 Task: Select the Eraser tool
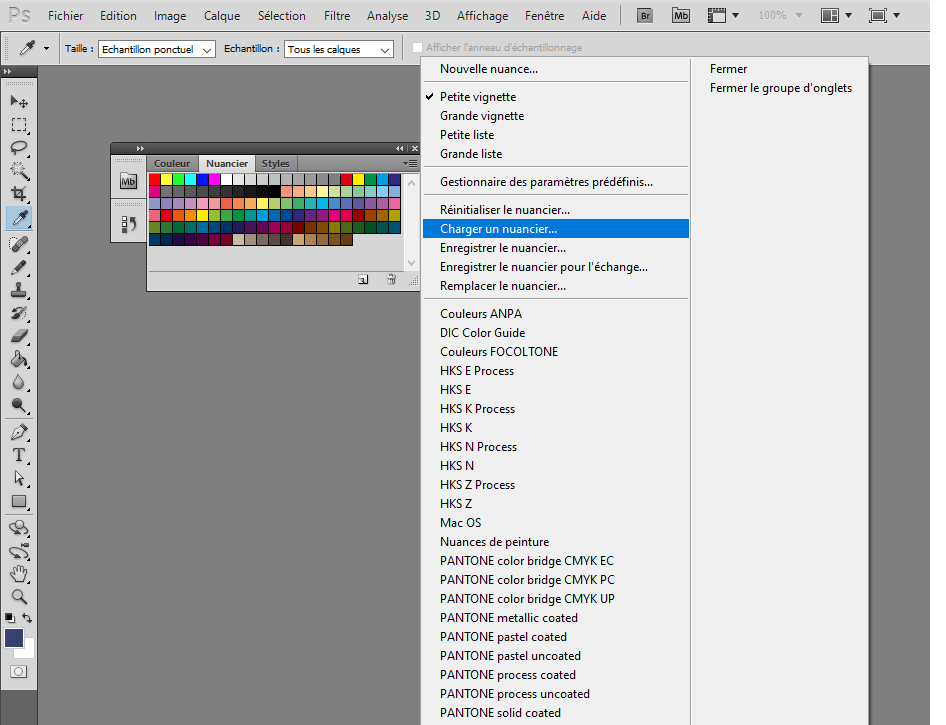(x=19, y=336)
